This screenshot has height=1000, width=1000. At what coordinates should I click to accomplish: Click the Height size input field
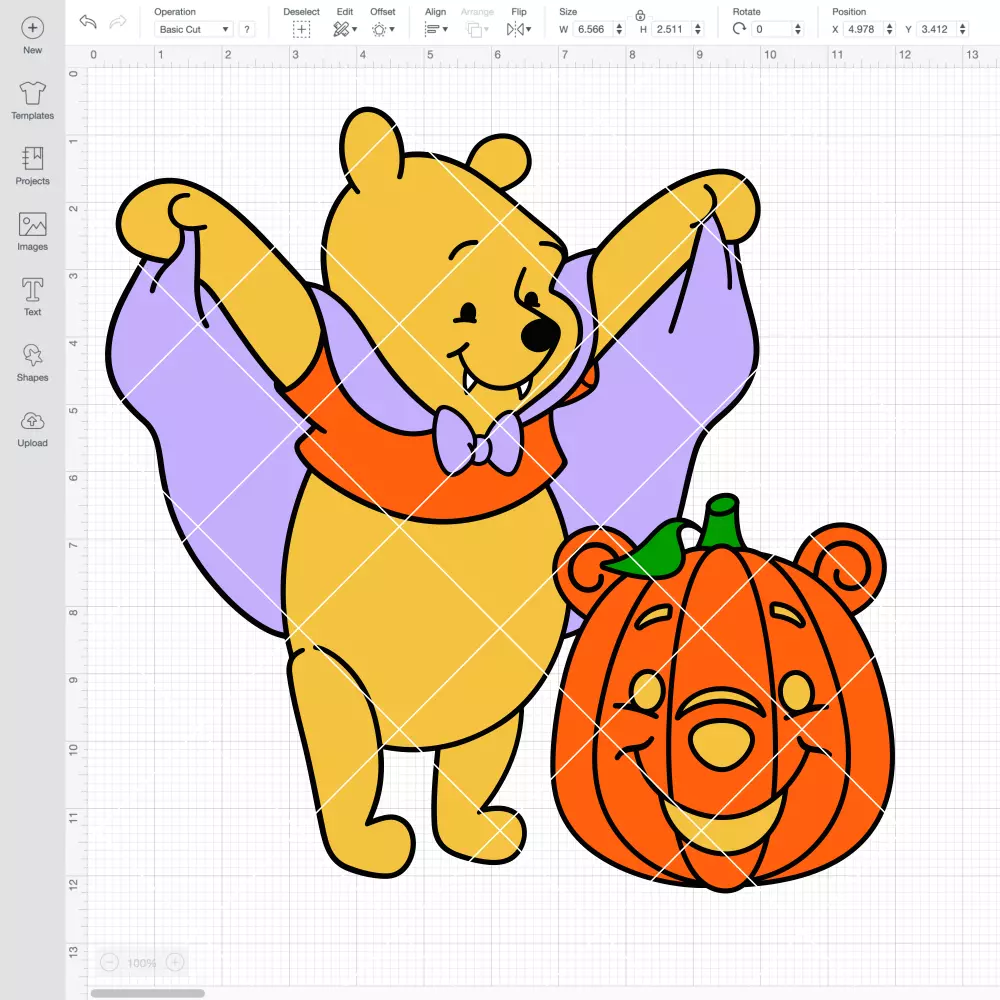(670, 29)
